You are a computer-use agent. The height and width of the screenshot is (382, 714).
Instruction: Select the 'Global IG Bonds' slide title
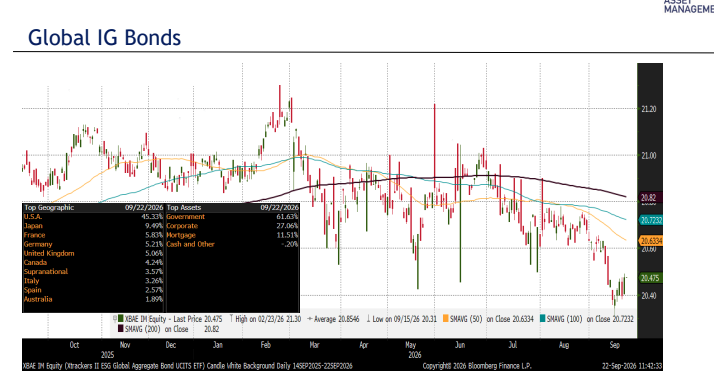[104, 37]
